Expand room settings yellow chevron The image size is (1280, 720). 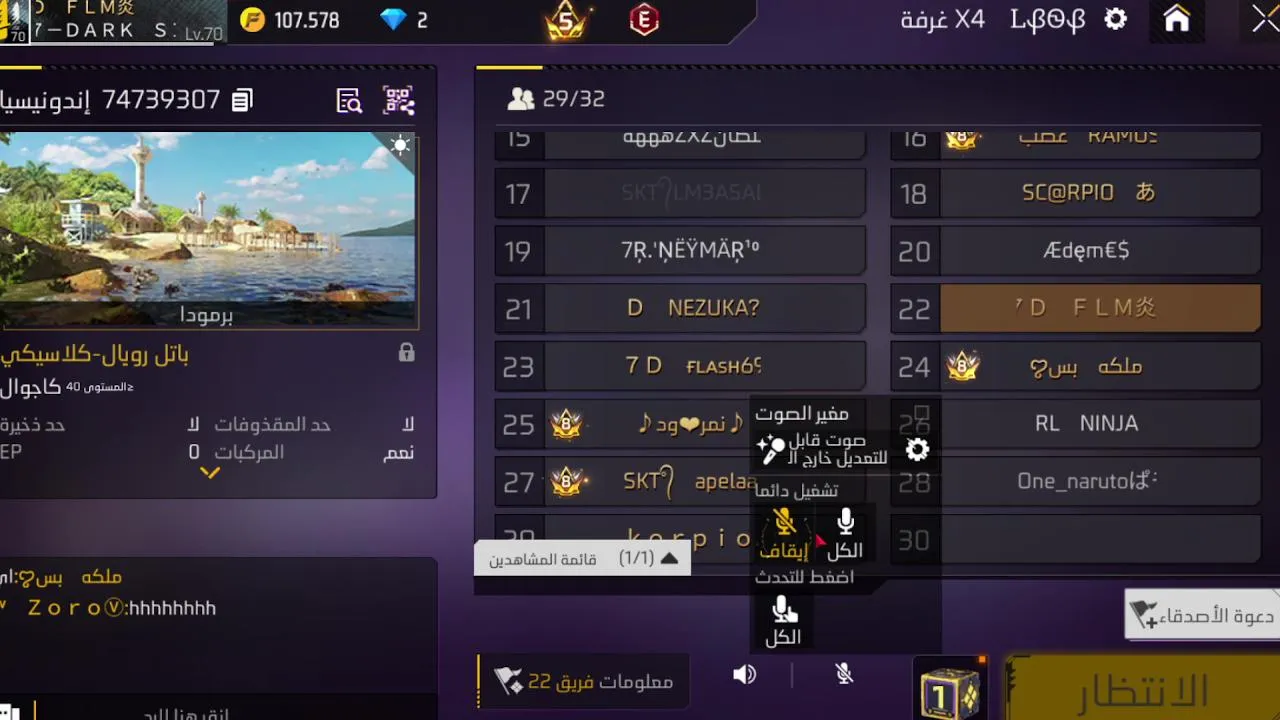(210, 473)
